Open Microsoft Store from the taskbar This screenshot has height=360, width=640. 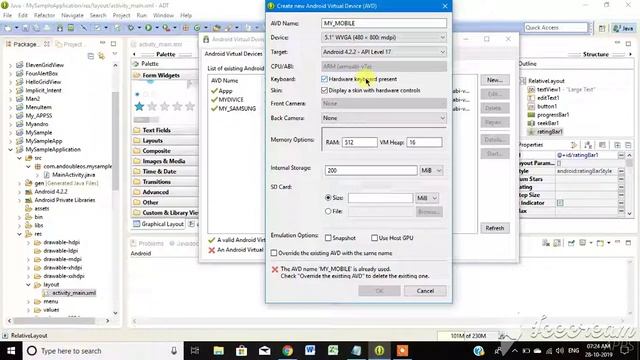(241, 351)
